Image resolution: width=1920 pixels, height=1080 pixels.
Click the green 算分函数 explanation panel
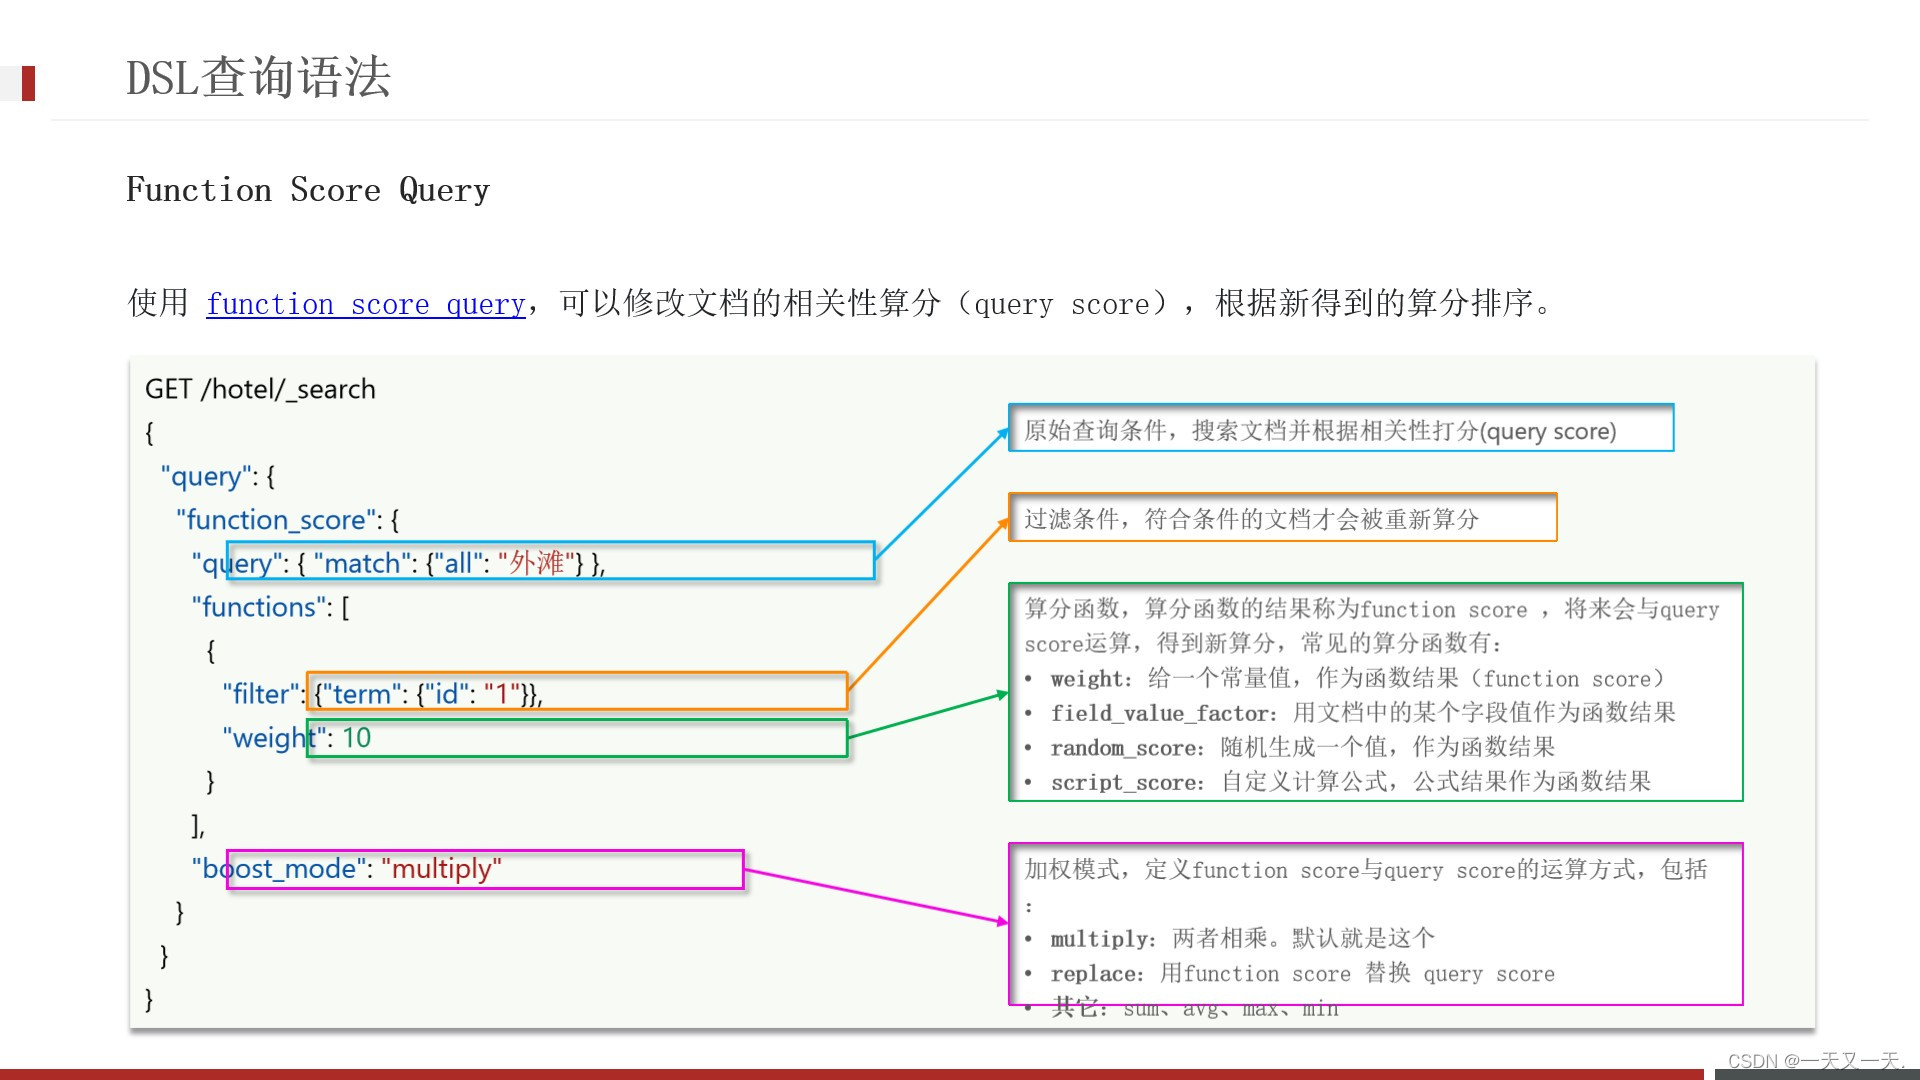pyautogui.click(x=1375, y=692)
